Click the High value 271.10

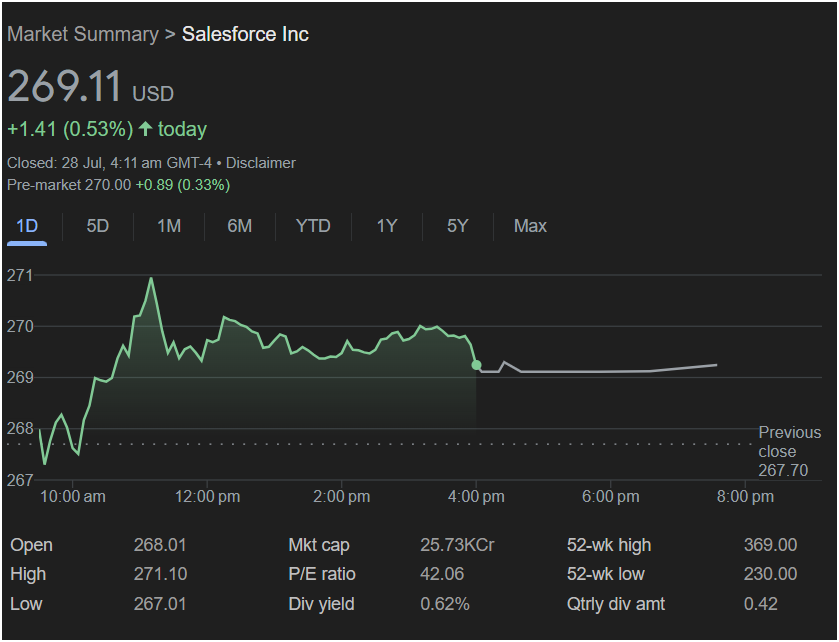coord(160,574)
